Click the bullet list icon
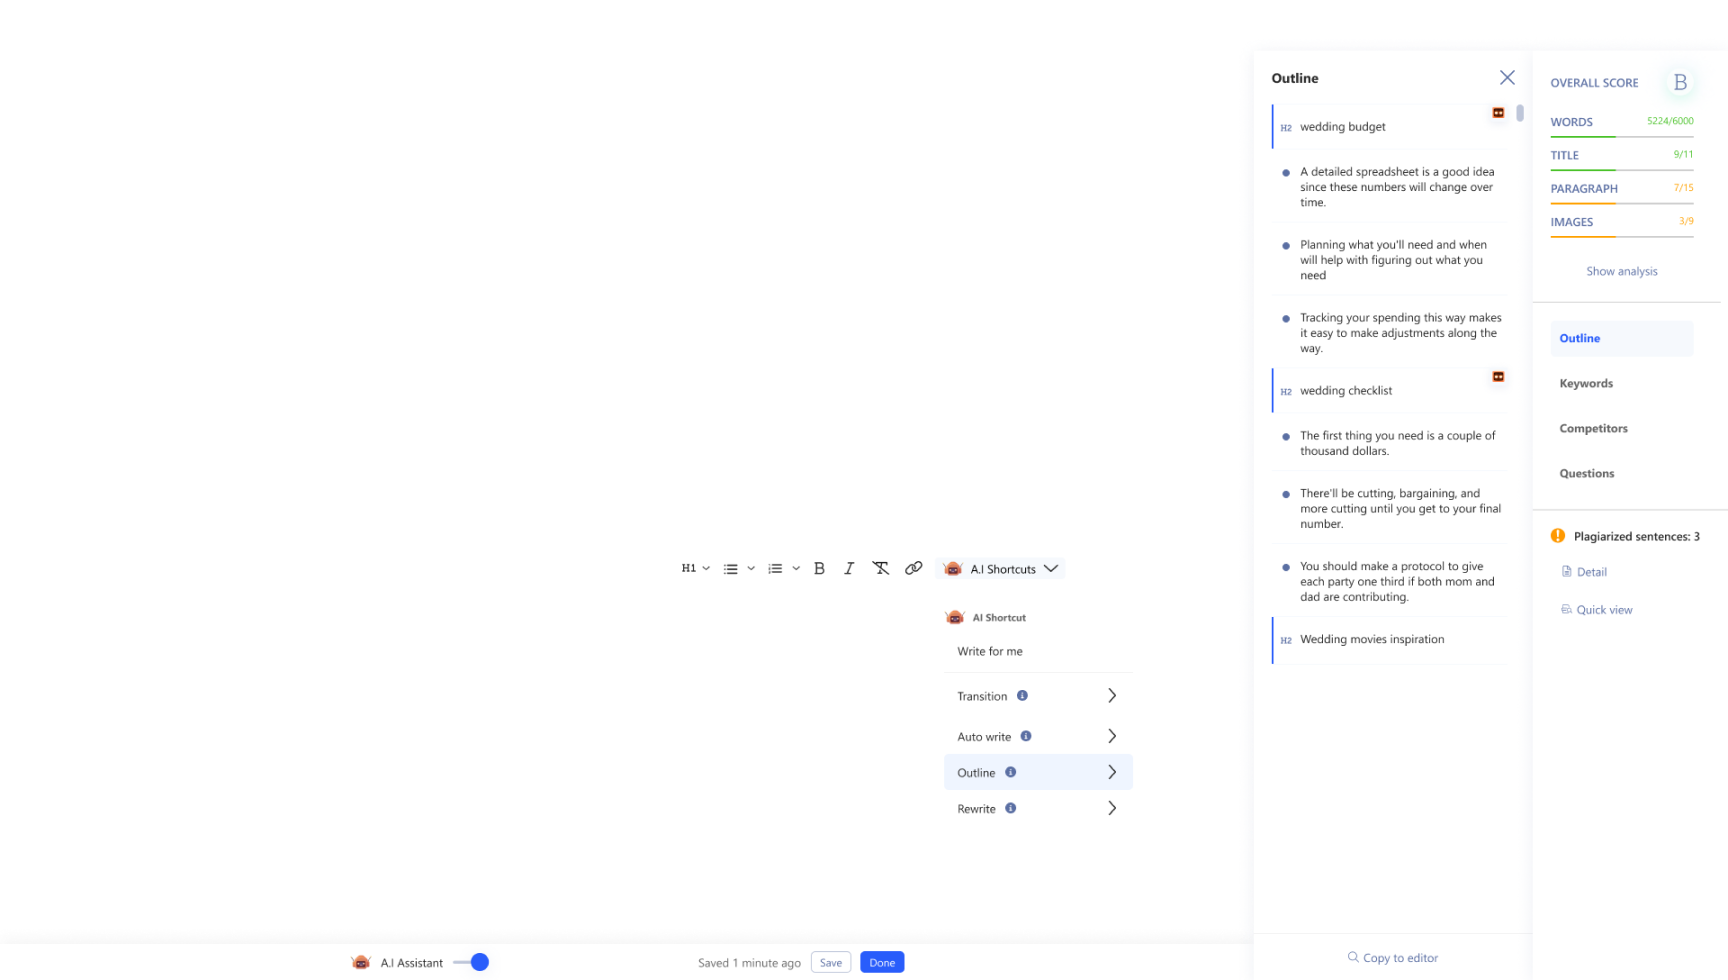1728x980 pixels. (731, 568)
